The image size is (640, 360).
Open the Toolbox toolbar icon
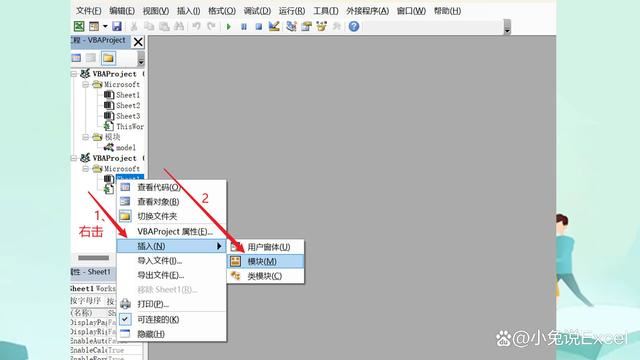(x=337, y=27)
